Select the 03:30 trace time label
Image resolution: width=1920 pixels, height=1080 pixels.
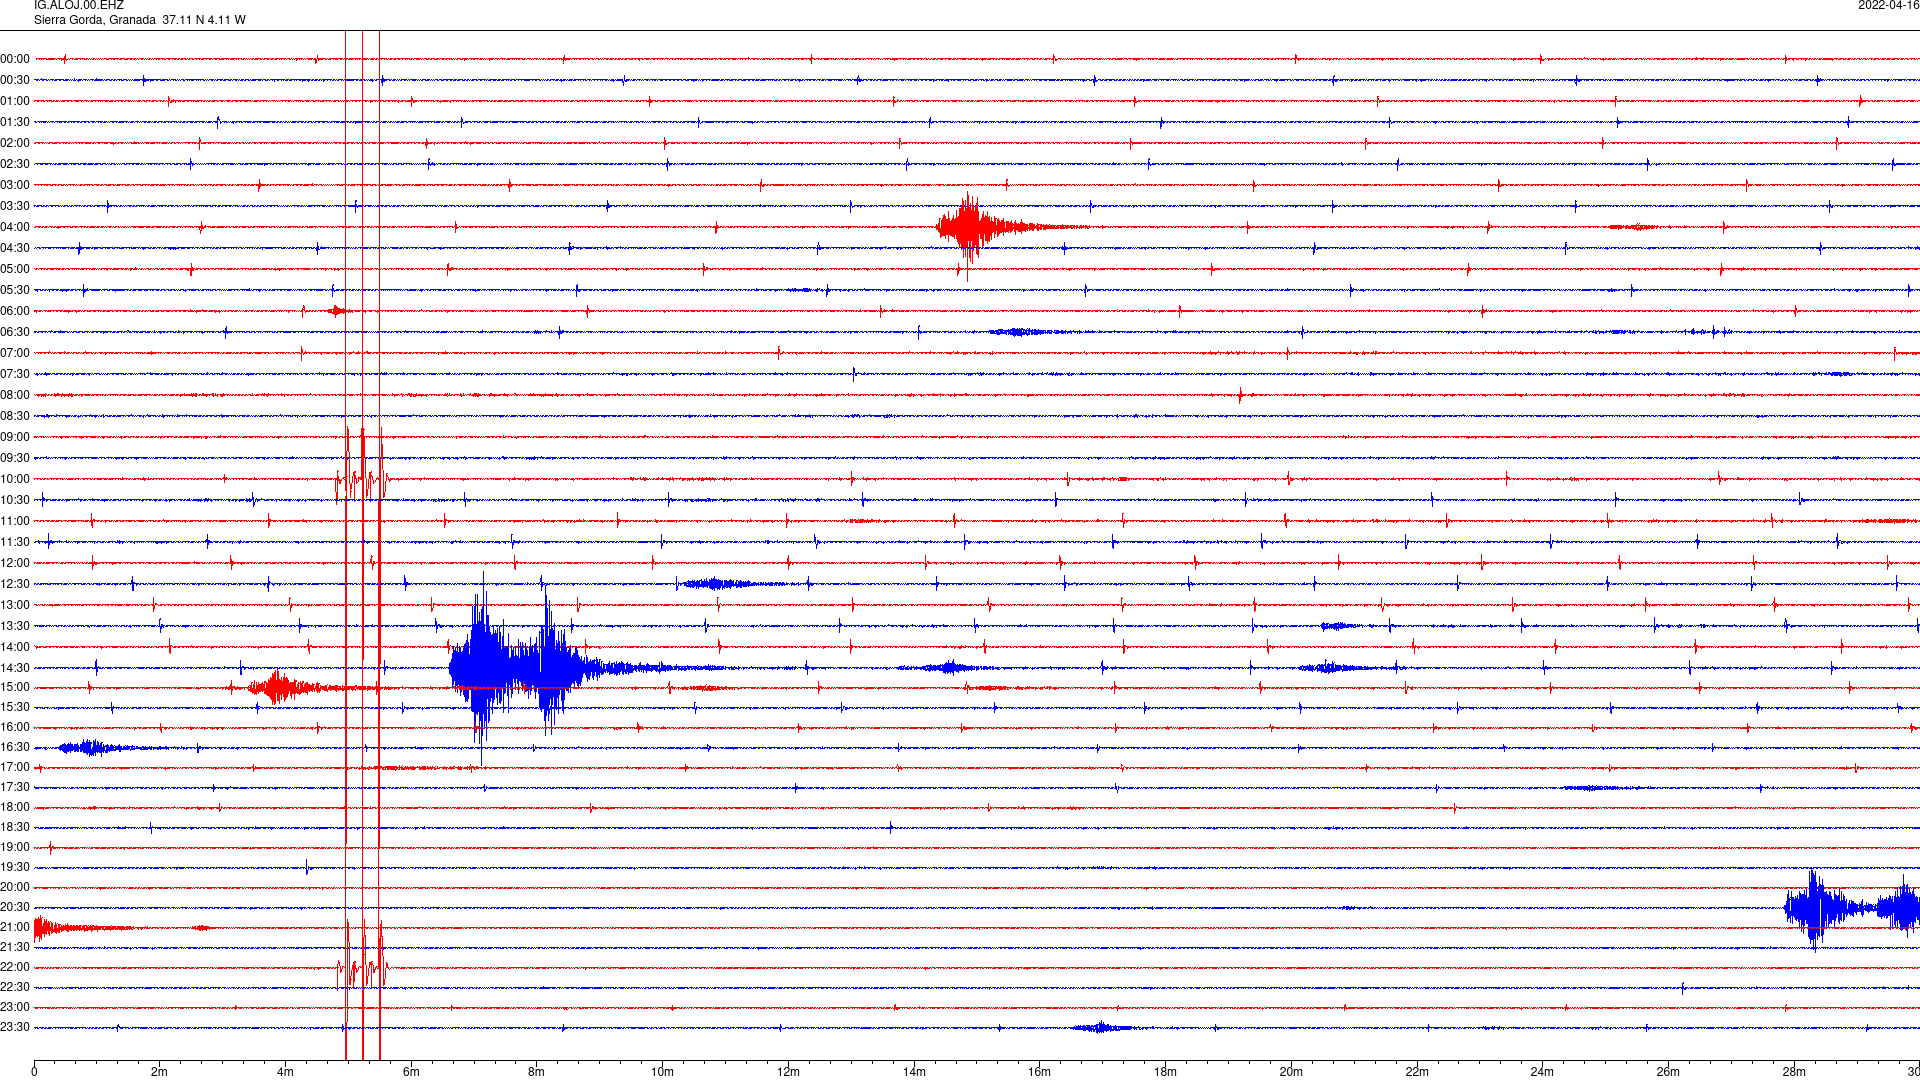tap(15, 206)
